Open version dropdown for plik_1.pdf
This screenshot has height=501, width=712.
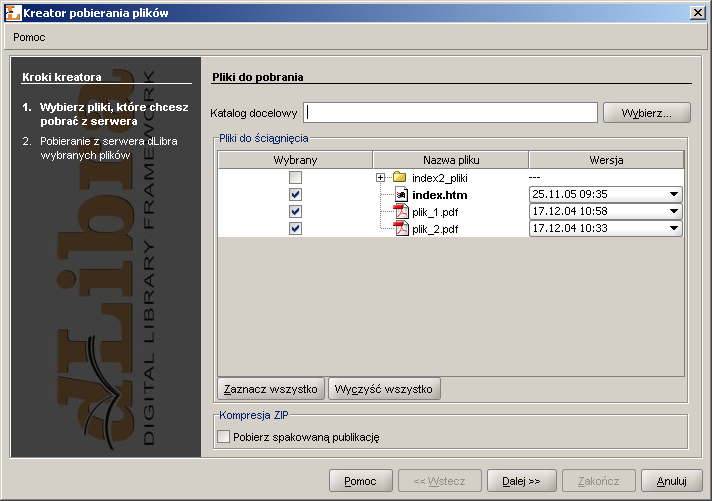pos(674,211)
